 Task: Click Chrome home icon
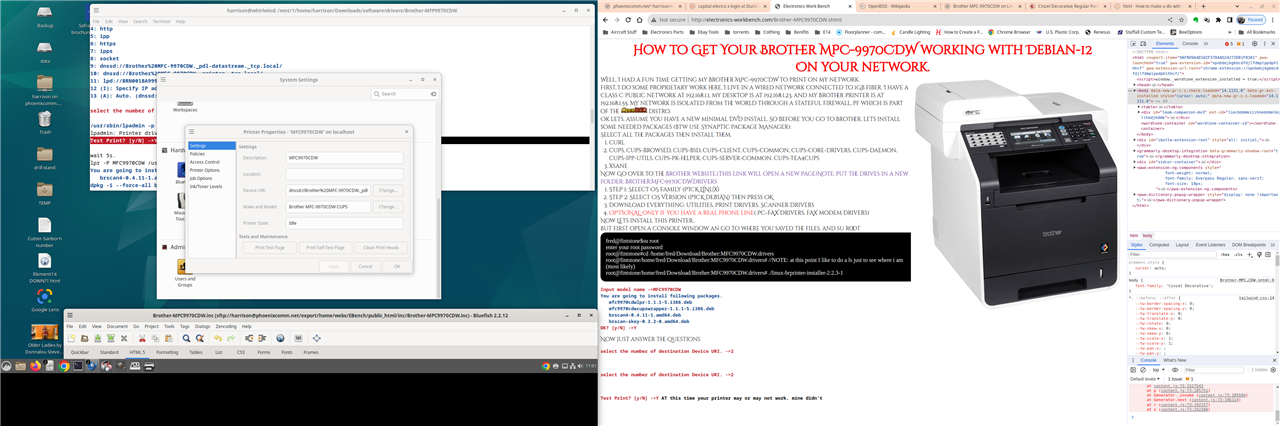pos(639,20)
